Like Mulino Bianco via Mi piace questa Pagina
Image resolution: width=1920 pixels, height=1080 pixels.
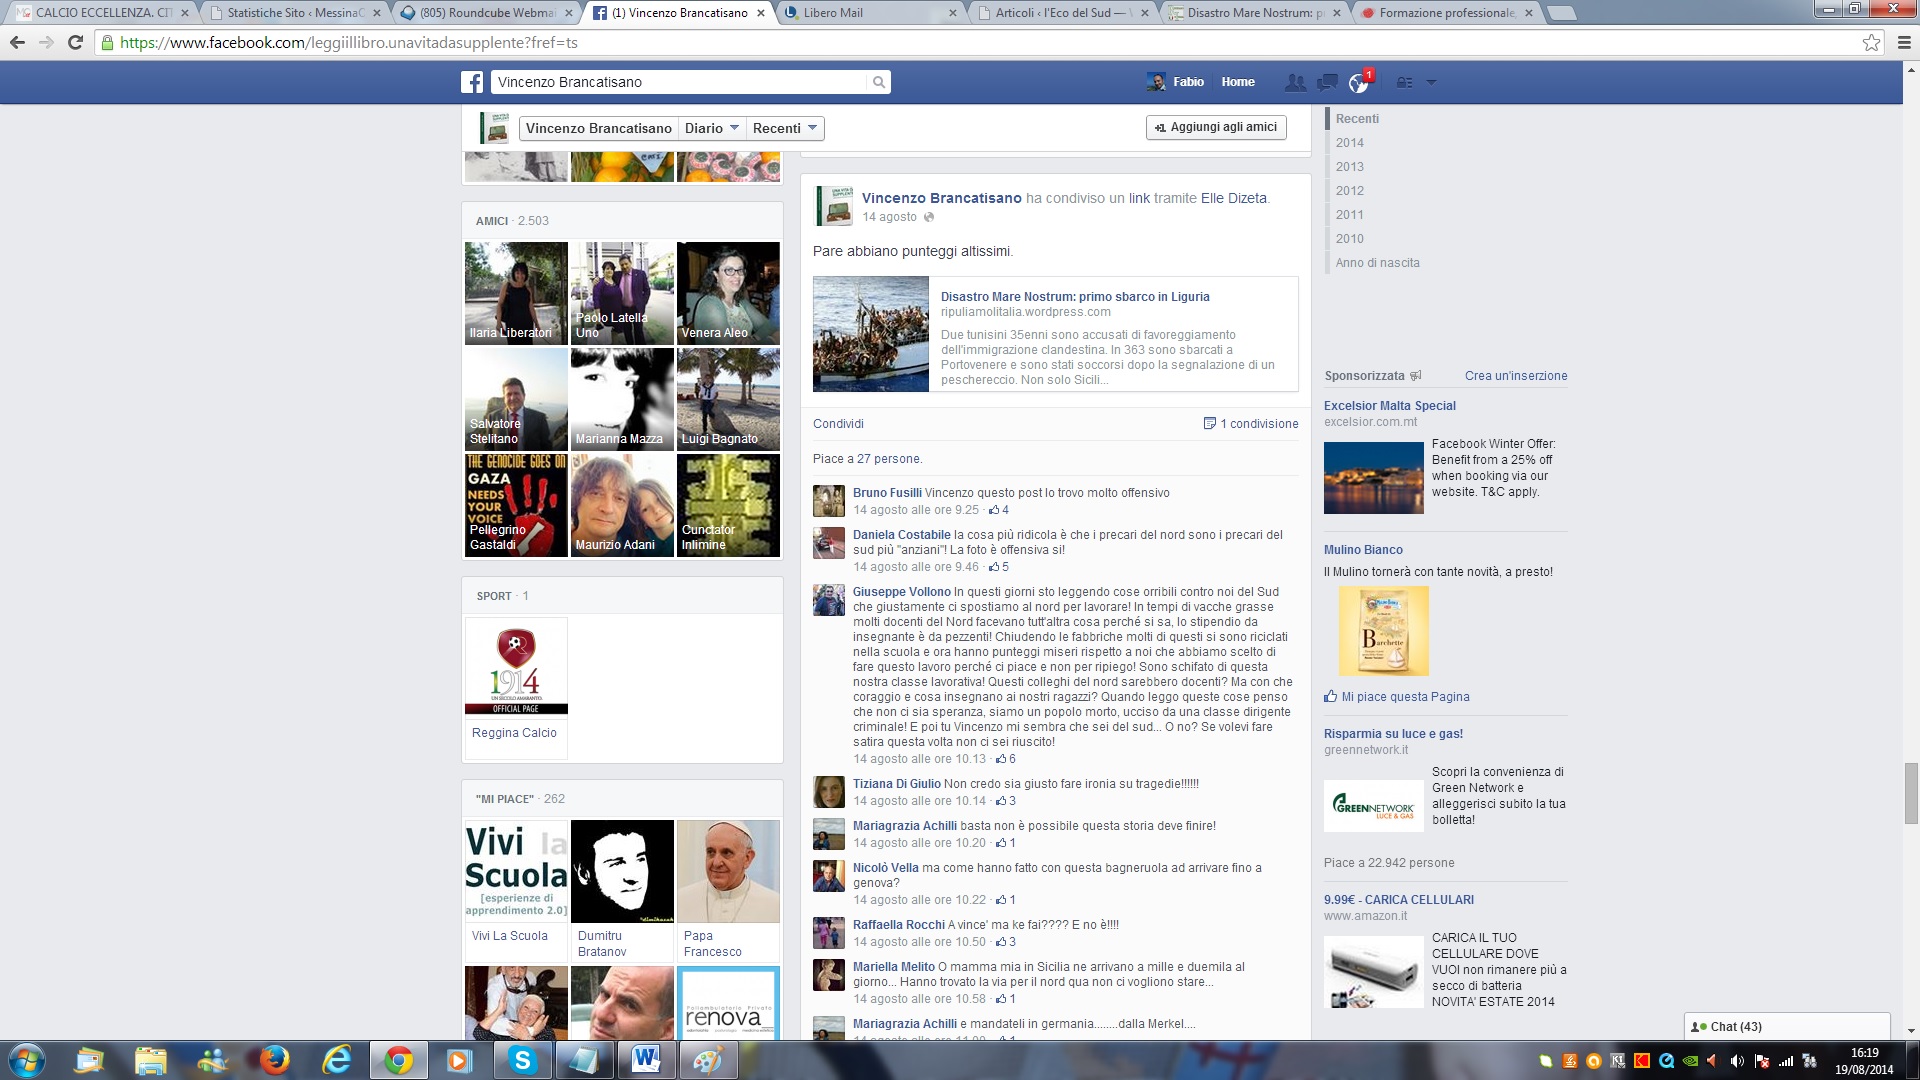click(x=1397, y=697)
